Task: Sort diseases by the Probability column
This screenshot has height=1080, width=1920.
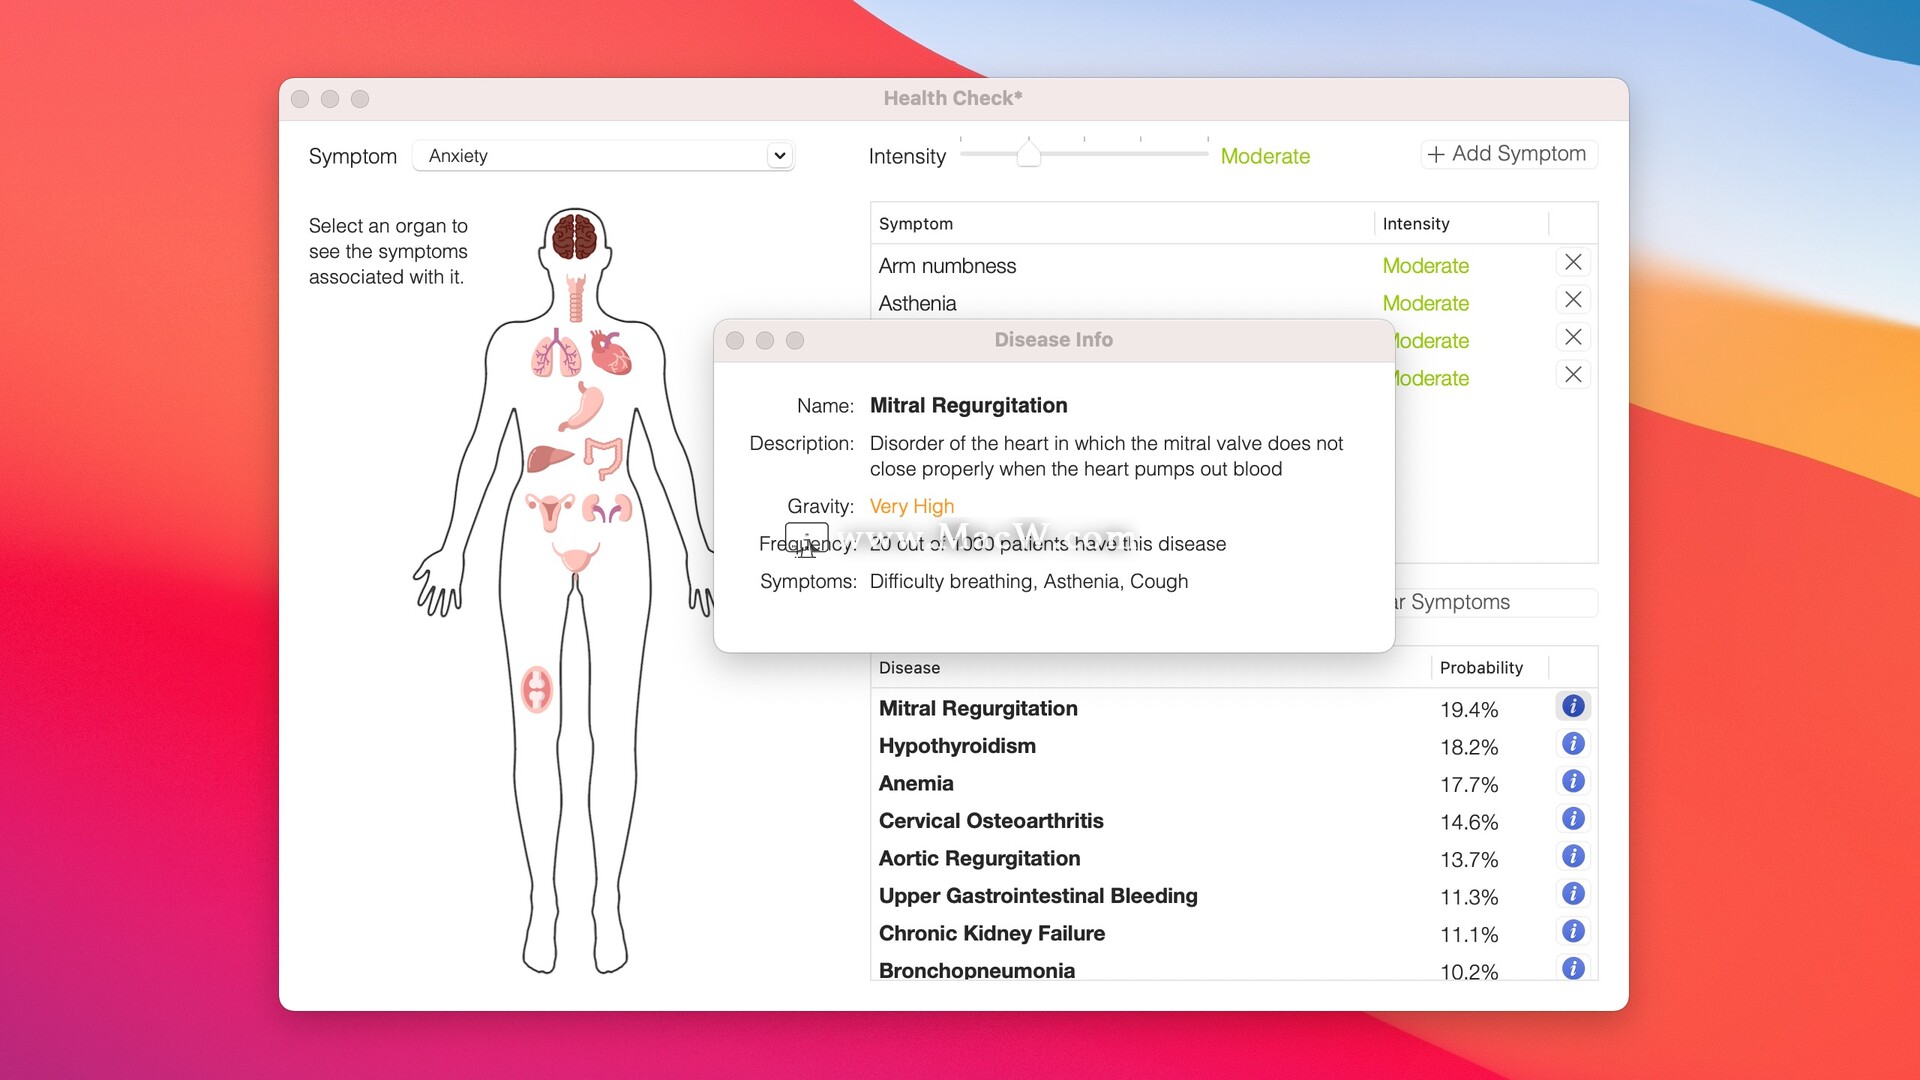Action: (1482, 667)
